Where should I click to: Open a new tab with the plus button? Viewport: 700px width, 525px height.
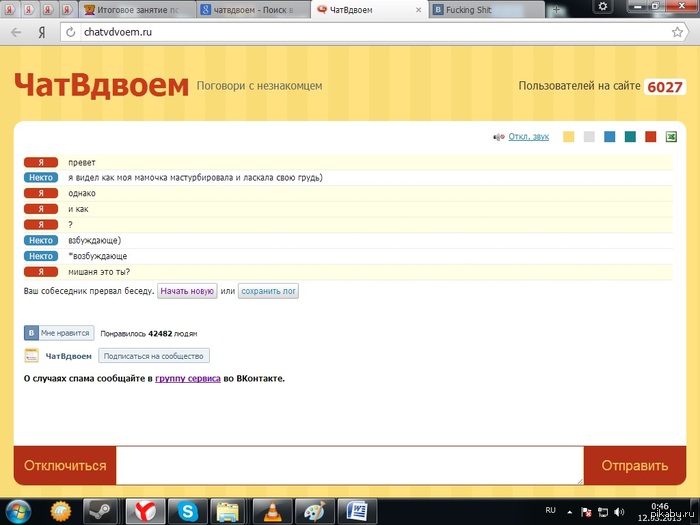(556, 10)
